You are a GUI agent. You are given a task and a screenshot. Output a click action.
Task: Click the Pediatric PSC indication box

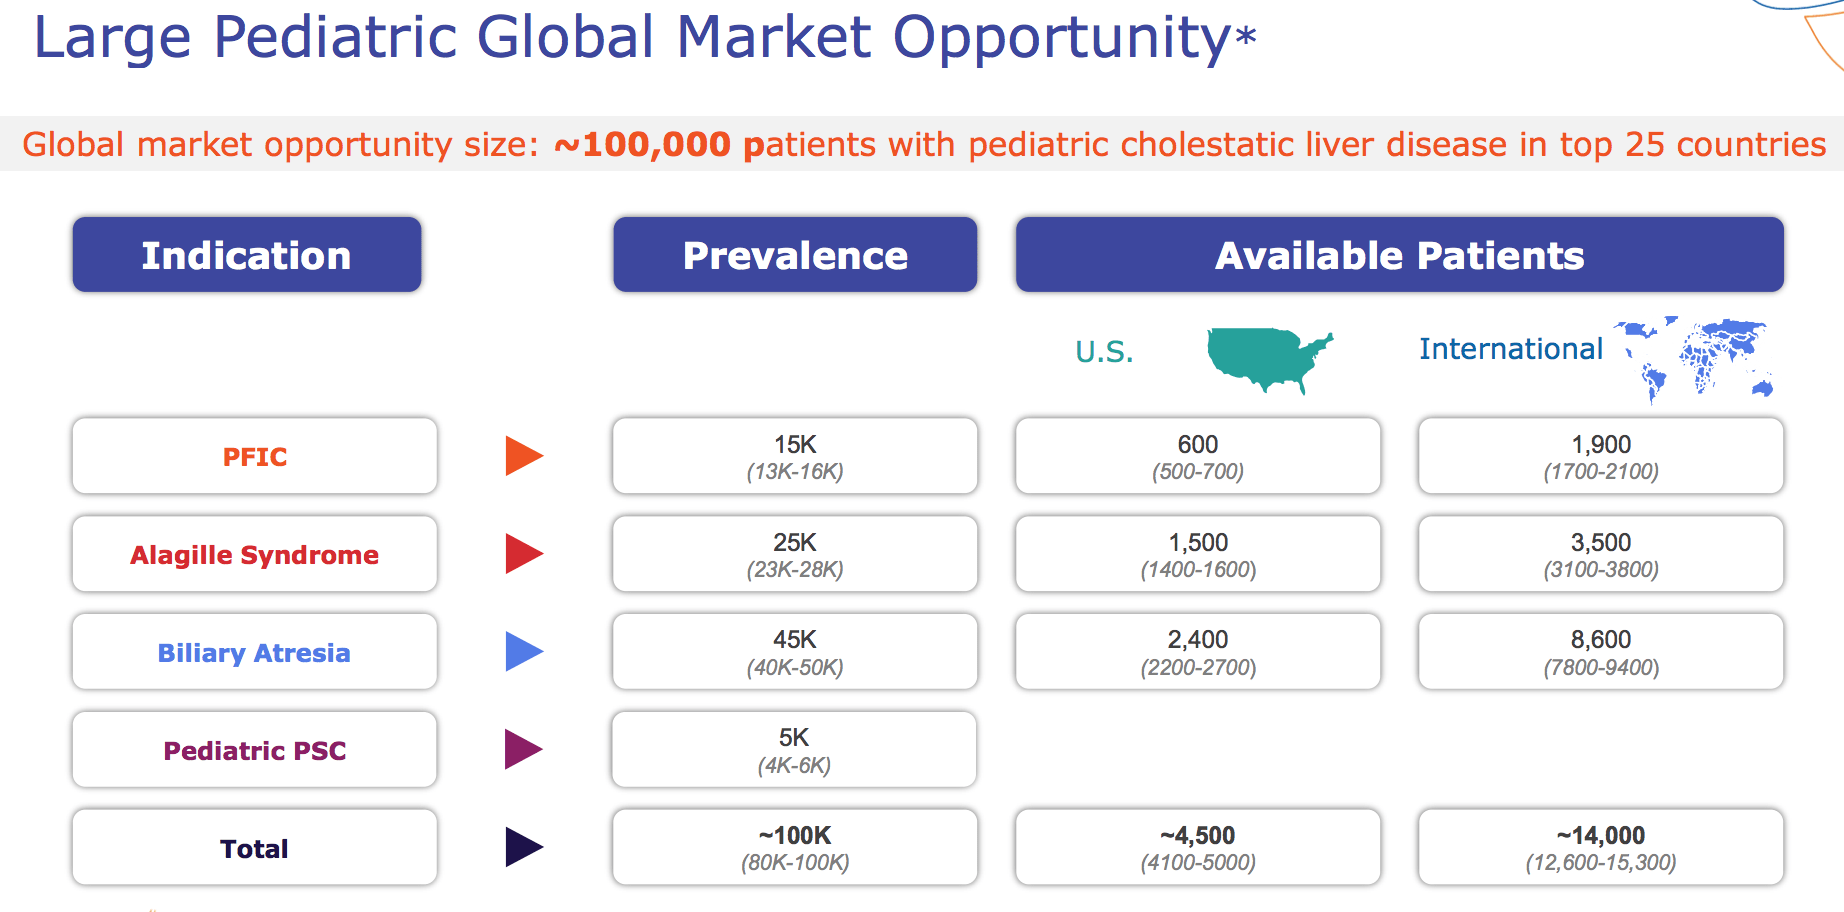(x=254, y=750)
